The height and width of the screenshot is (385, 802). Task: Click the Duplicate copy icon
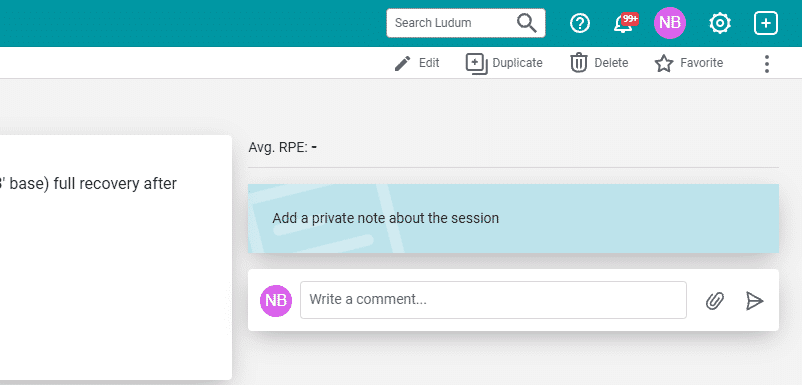(476, 63)
